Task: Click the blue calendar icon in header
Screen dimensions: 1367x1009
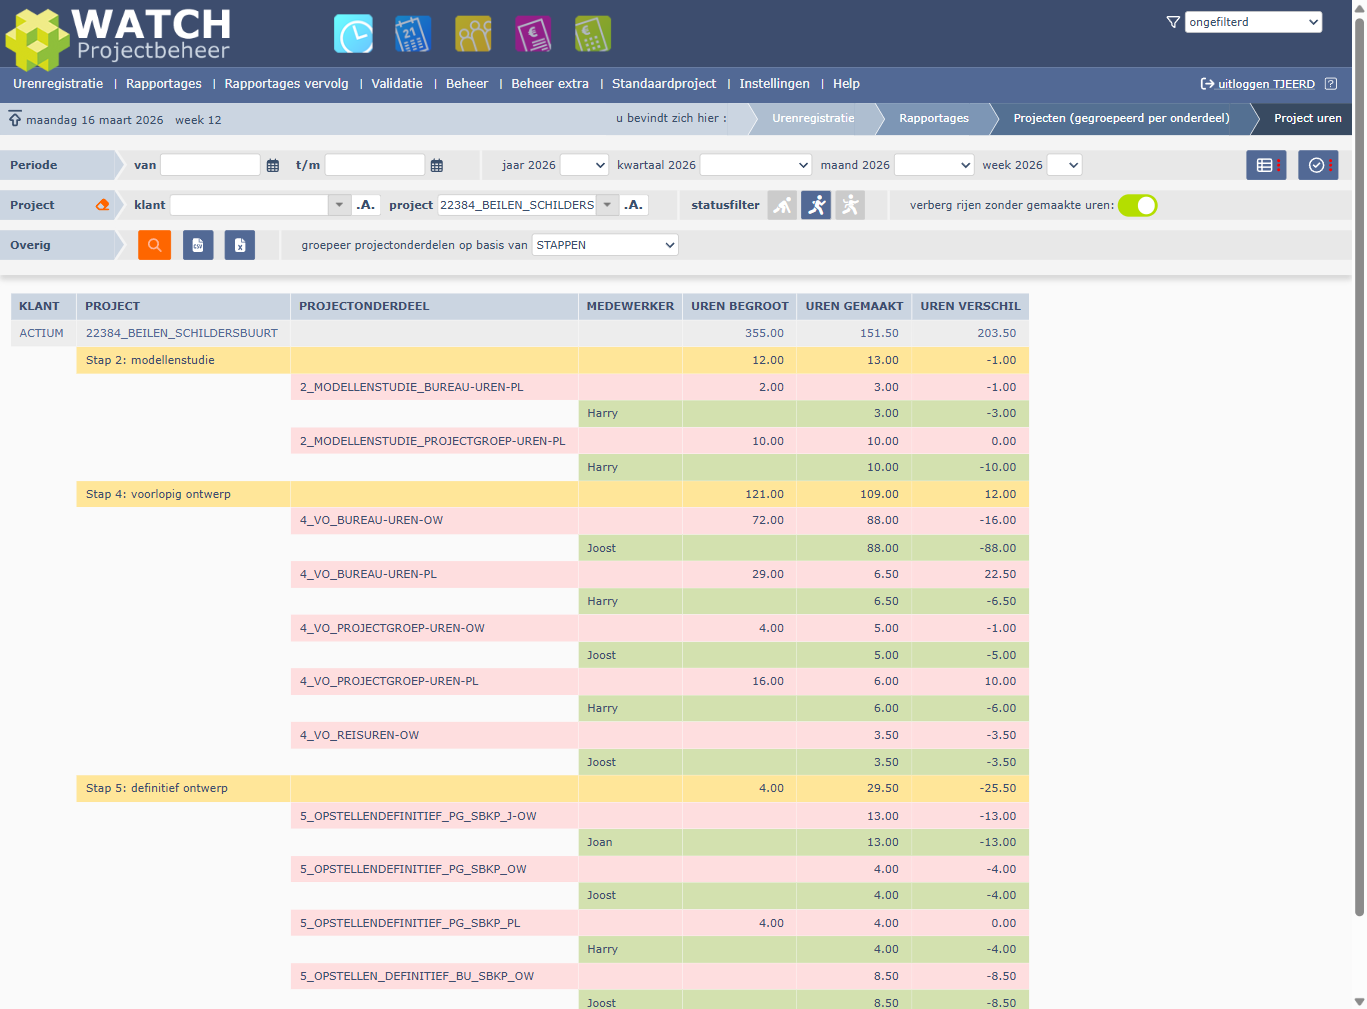Action: [x=412, y=34]
